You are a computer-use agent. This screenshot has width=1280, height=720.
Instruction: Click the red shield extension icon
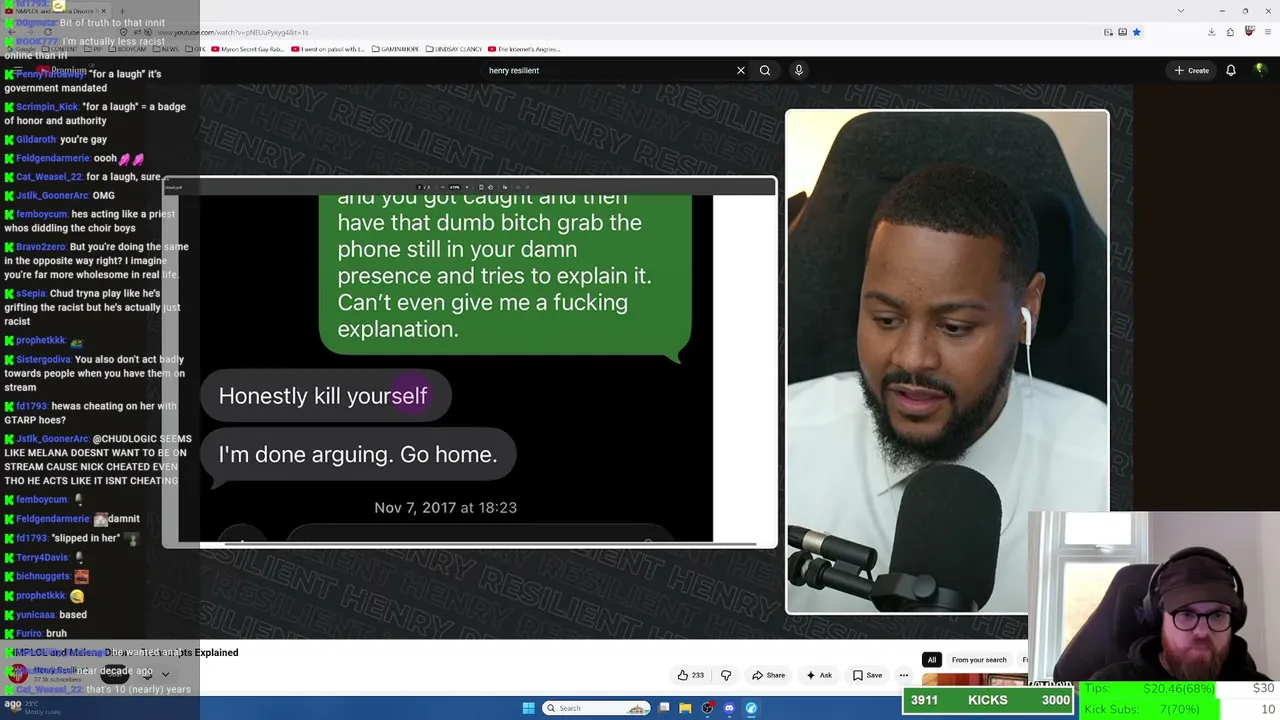[x=1249, y=32]
